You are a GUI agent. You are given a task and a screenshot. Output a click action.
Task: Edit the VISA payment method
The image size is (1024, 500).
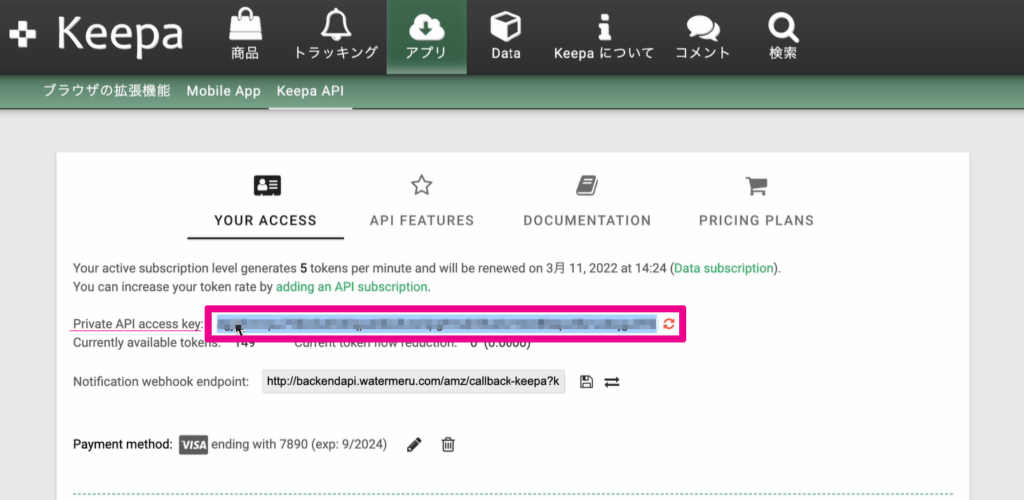(414, 444)
